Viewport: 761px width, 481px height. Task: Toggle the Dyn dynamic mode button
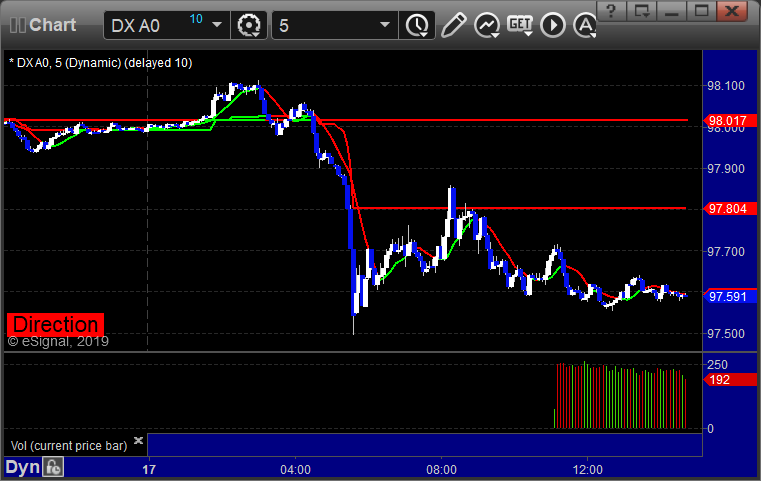(22, 467)
